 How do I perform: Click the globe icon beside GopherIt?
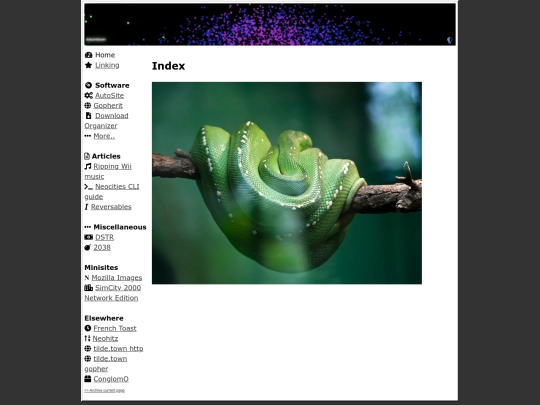click(88, 105)
